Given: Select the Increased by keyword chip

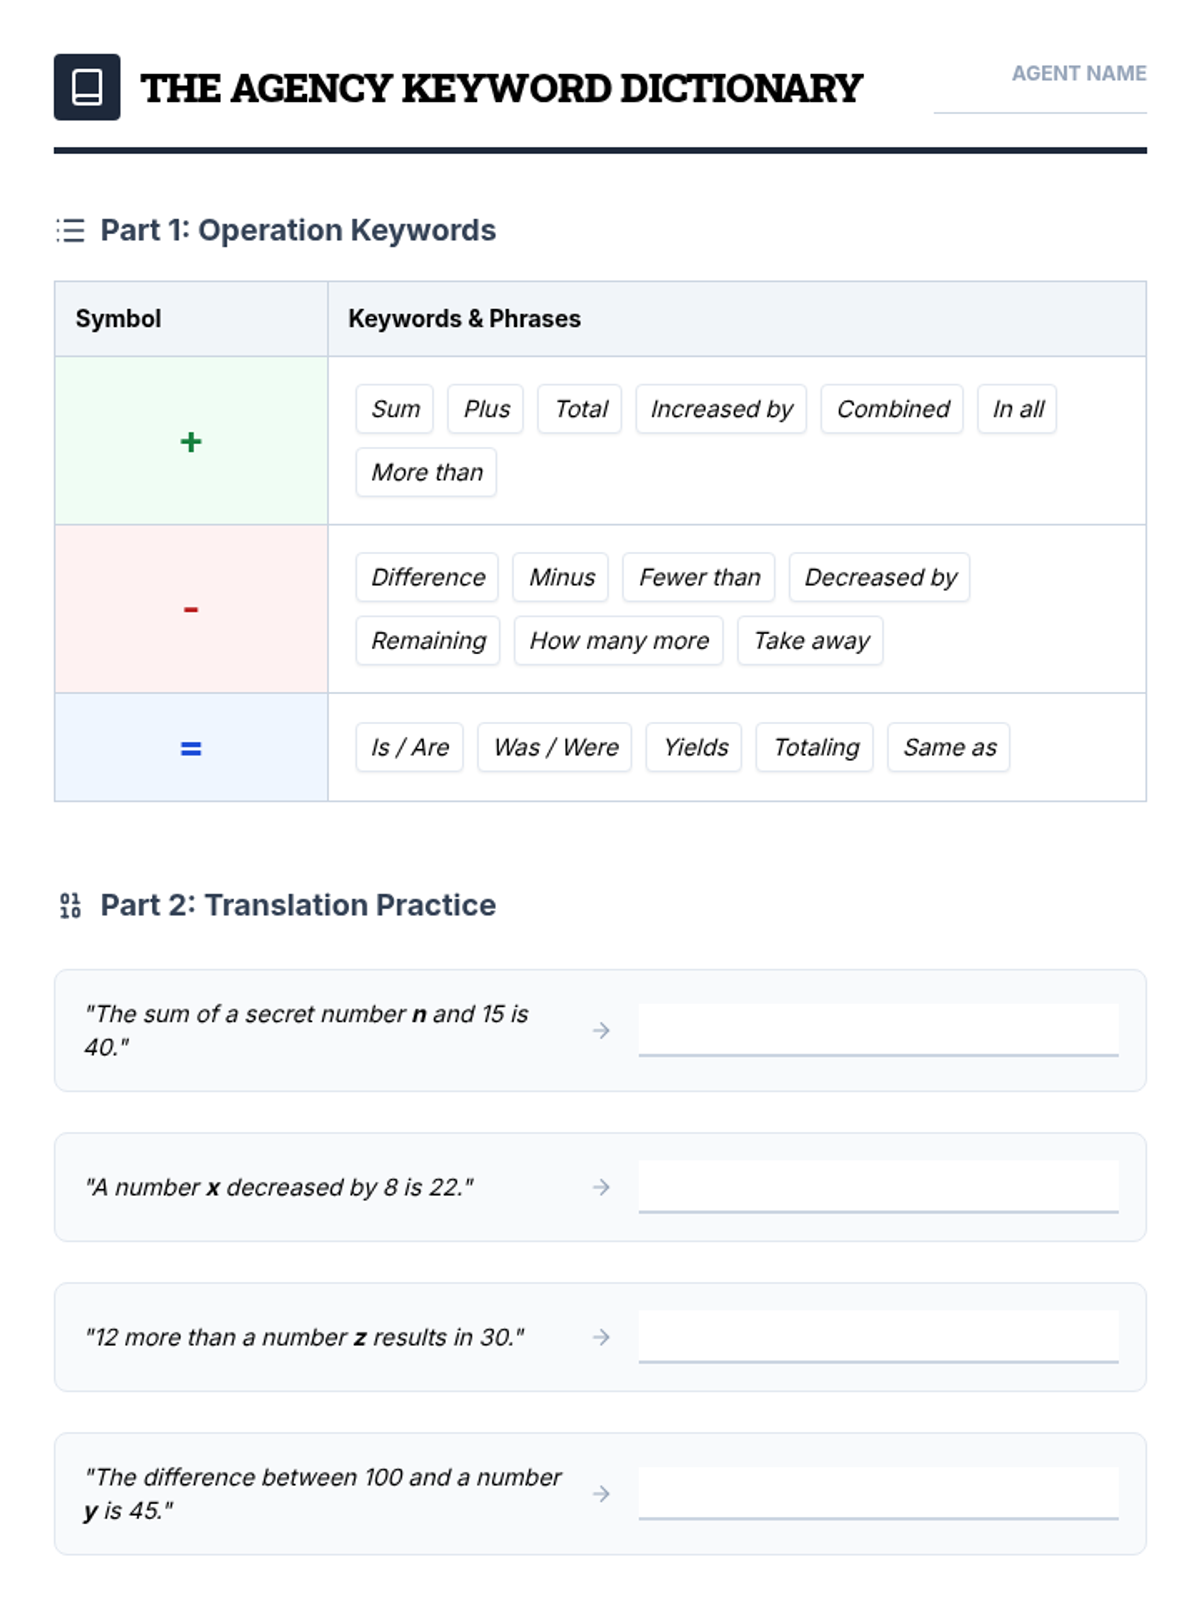Looking at the screenshot, I should 721,409.
